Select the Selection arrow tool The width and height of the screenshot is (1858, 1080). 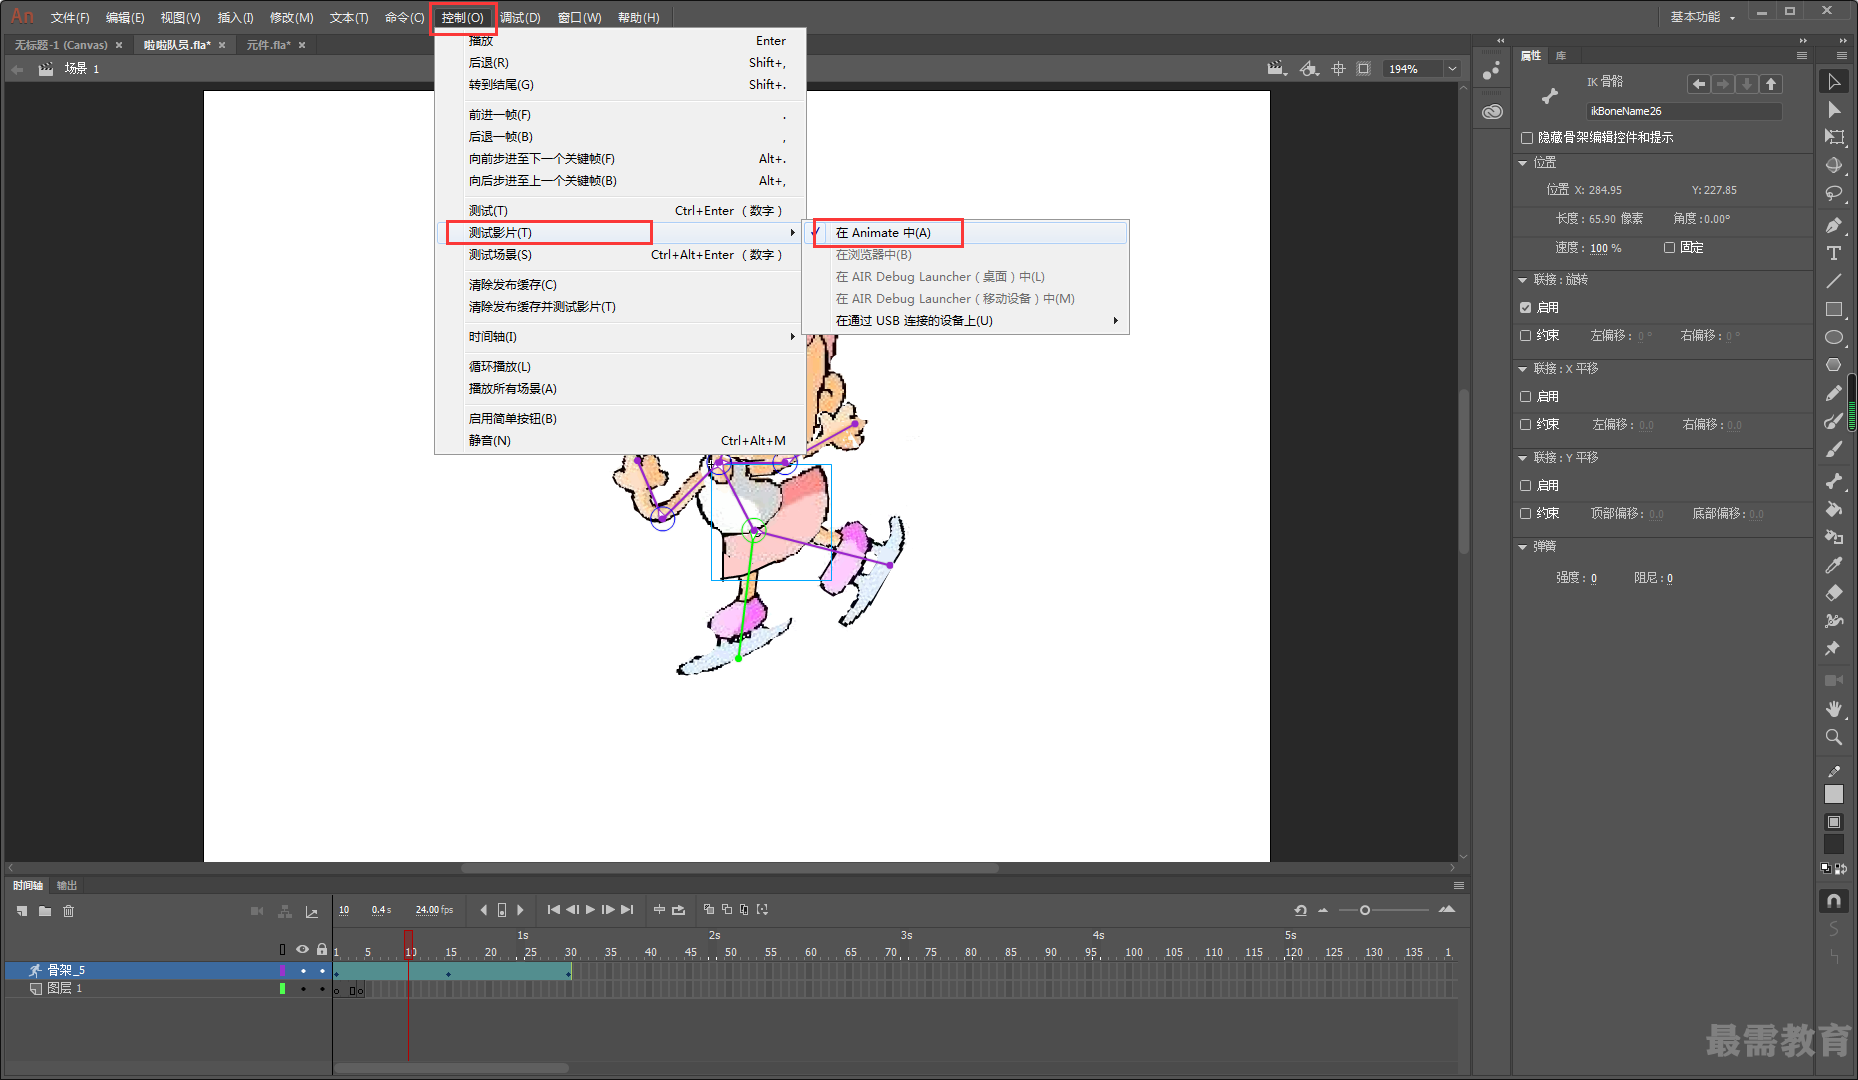point(1833,82)
